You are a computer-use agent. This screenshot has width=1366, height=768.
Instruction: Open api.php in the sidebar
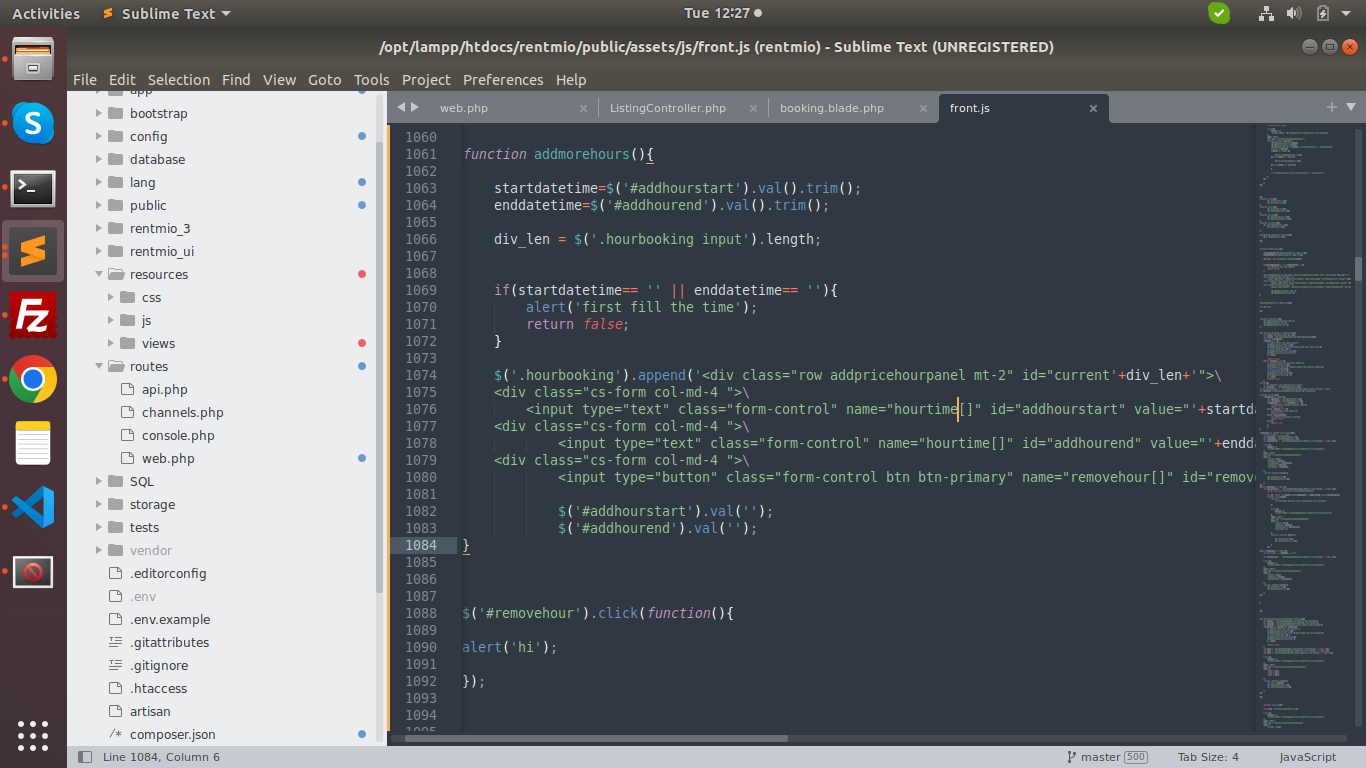tap(164, 389)
